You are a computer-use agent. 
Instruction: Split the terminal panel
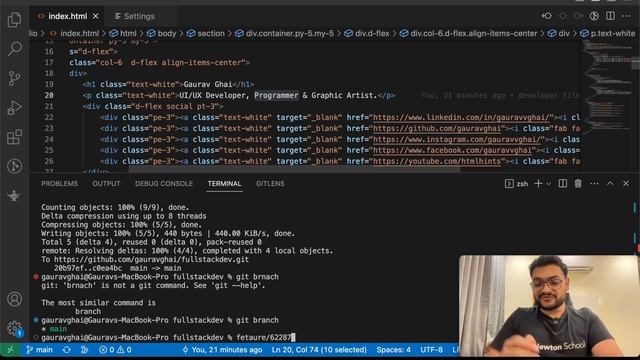pyautogui.click(x=562, y=184)
